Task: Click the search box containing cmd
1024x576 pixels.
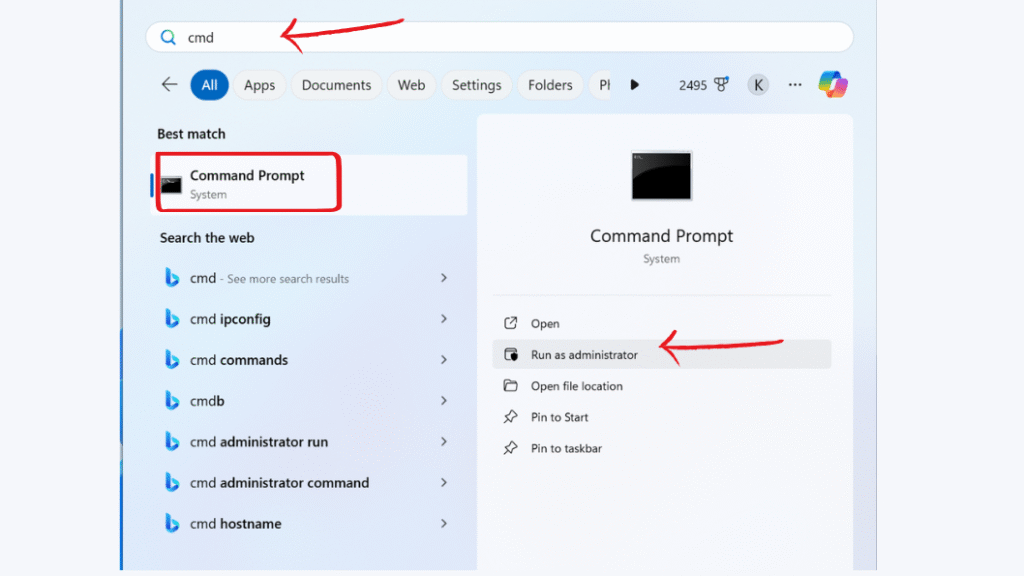Action: tap(500, 37)
